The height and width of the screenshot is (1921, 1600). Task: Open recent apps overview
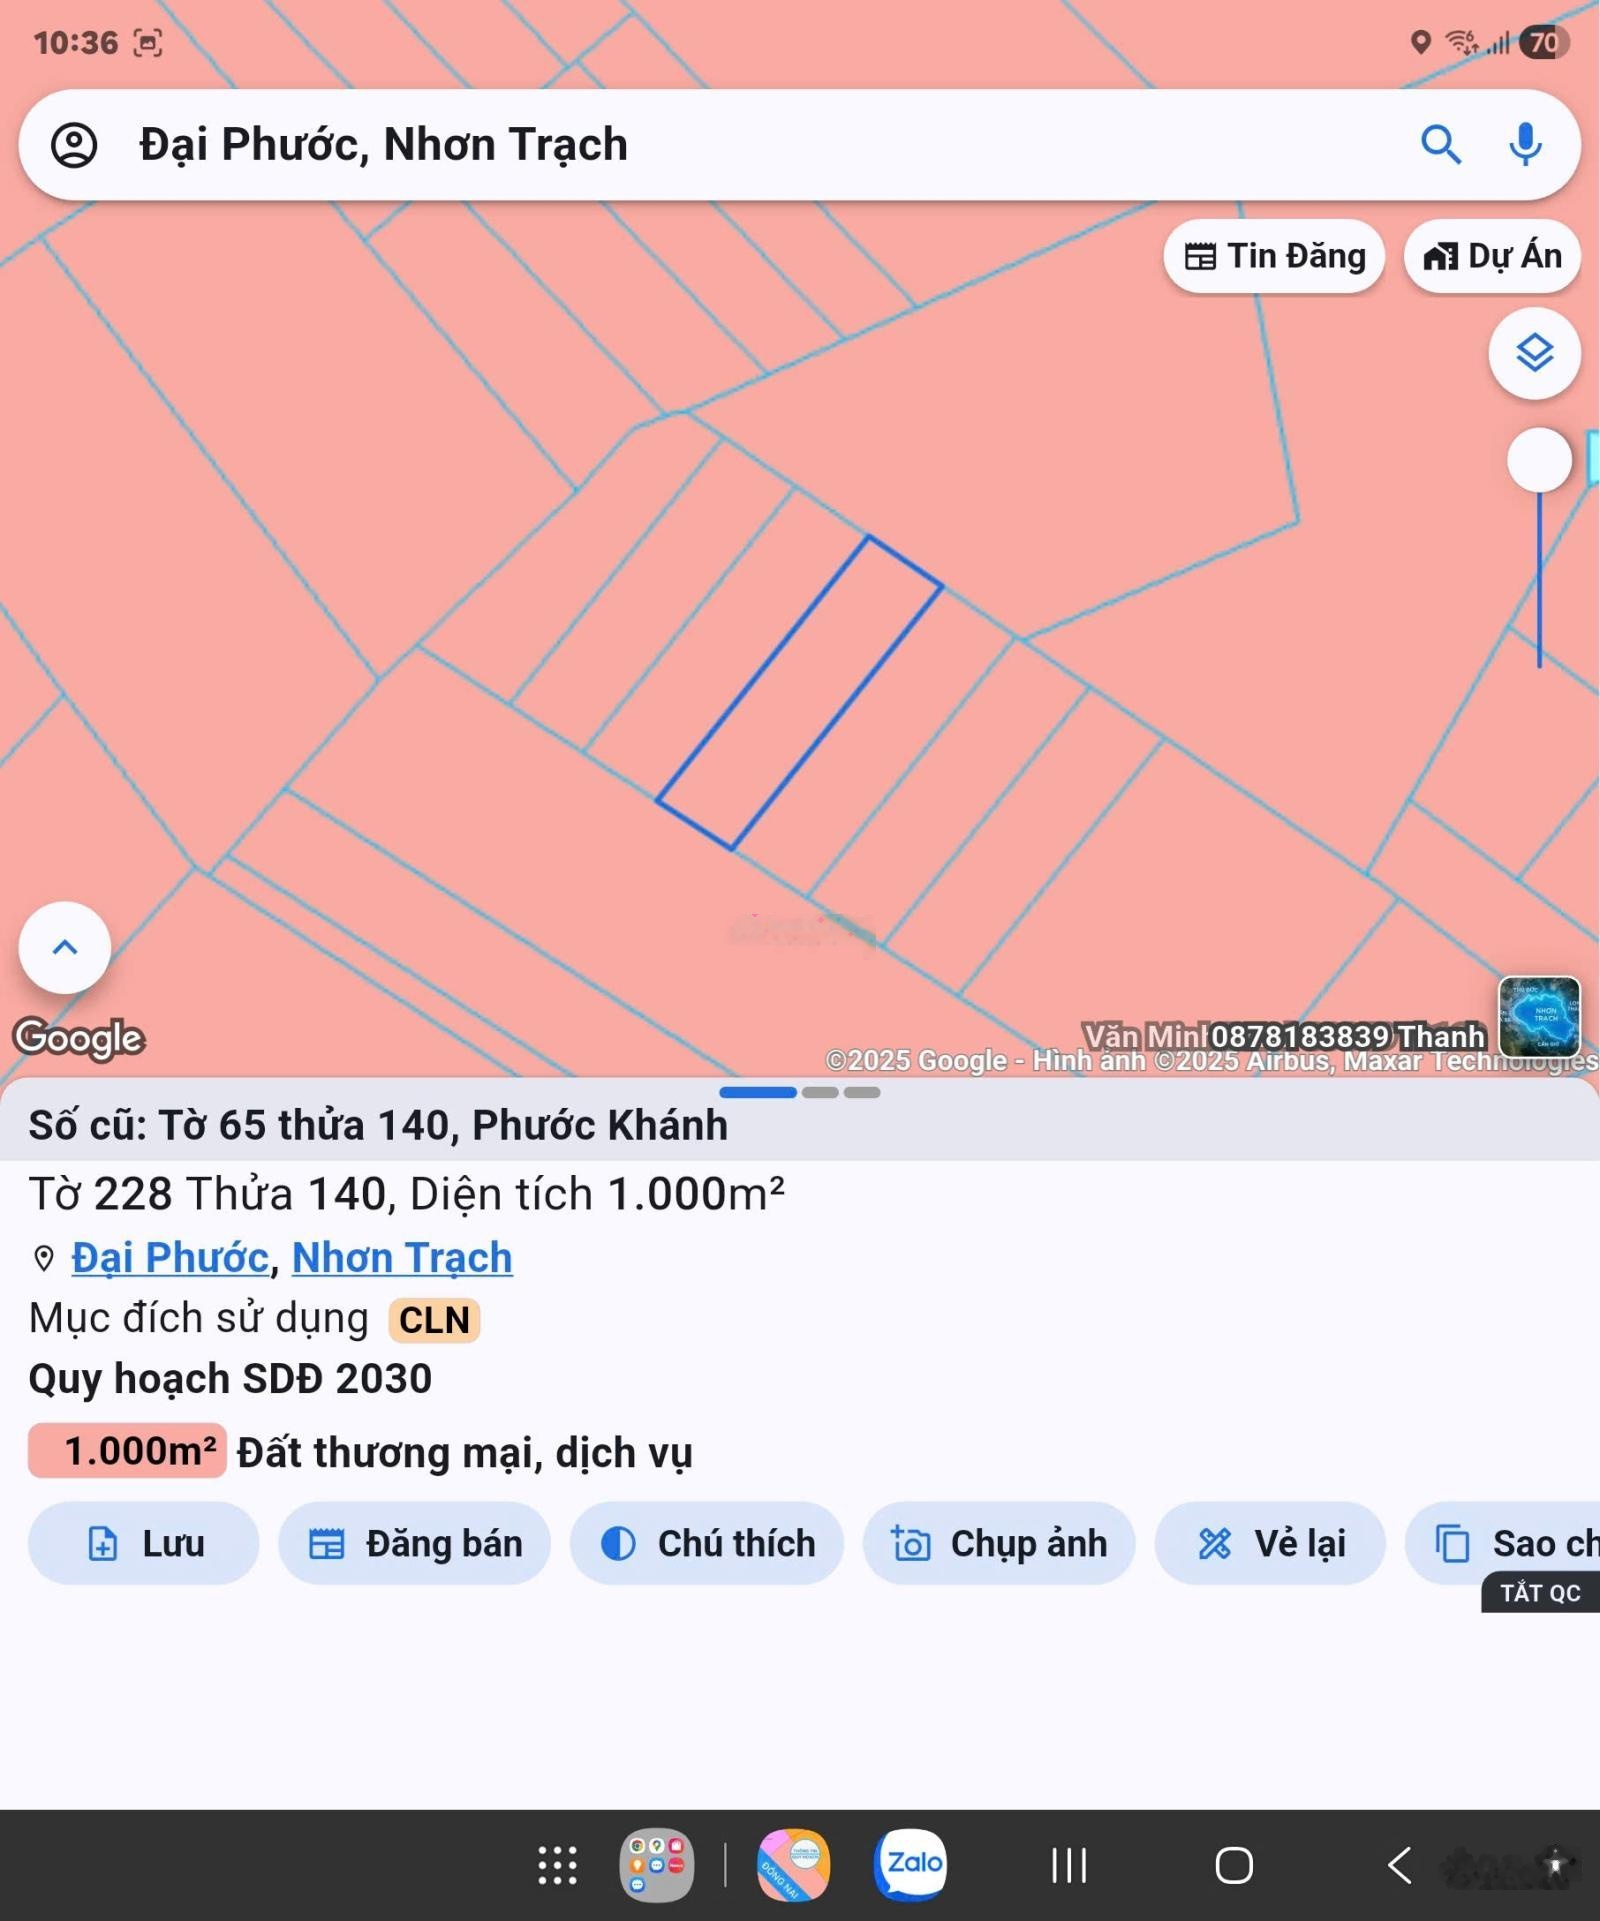pos(1068,1865)
